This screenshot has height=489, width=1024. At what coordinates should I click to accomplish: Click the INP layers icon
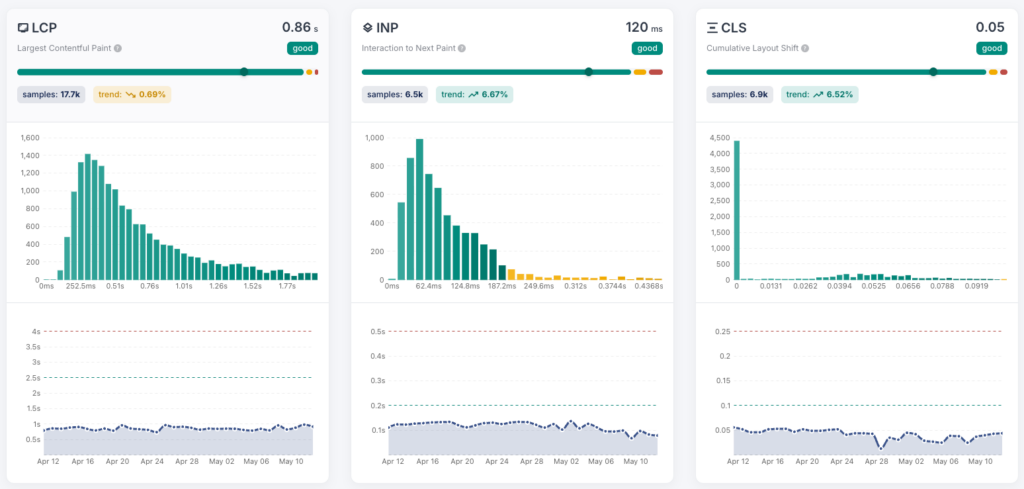(x=368, y=27)
